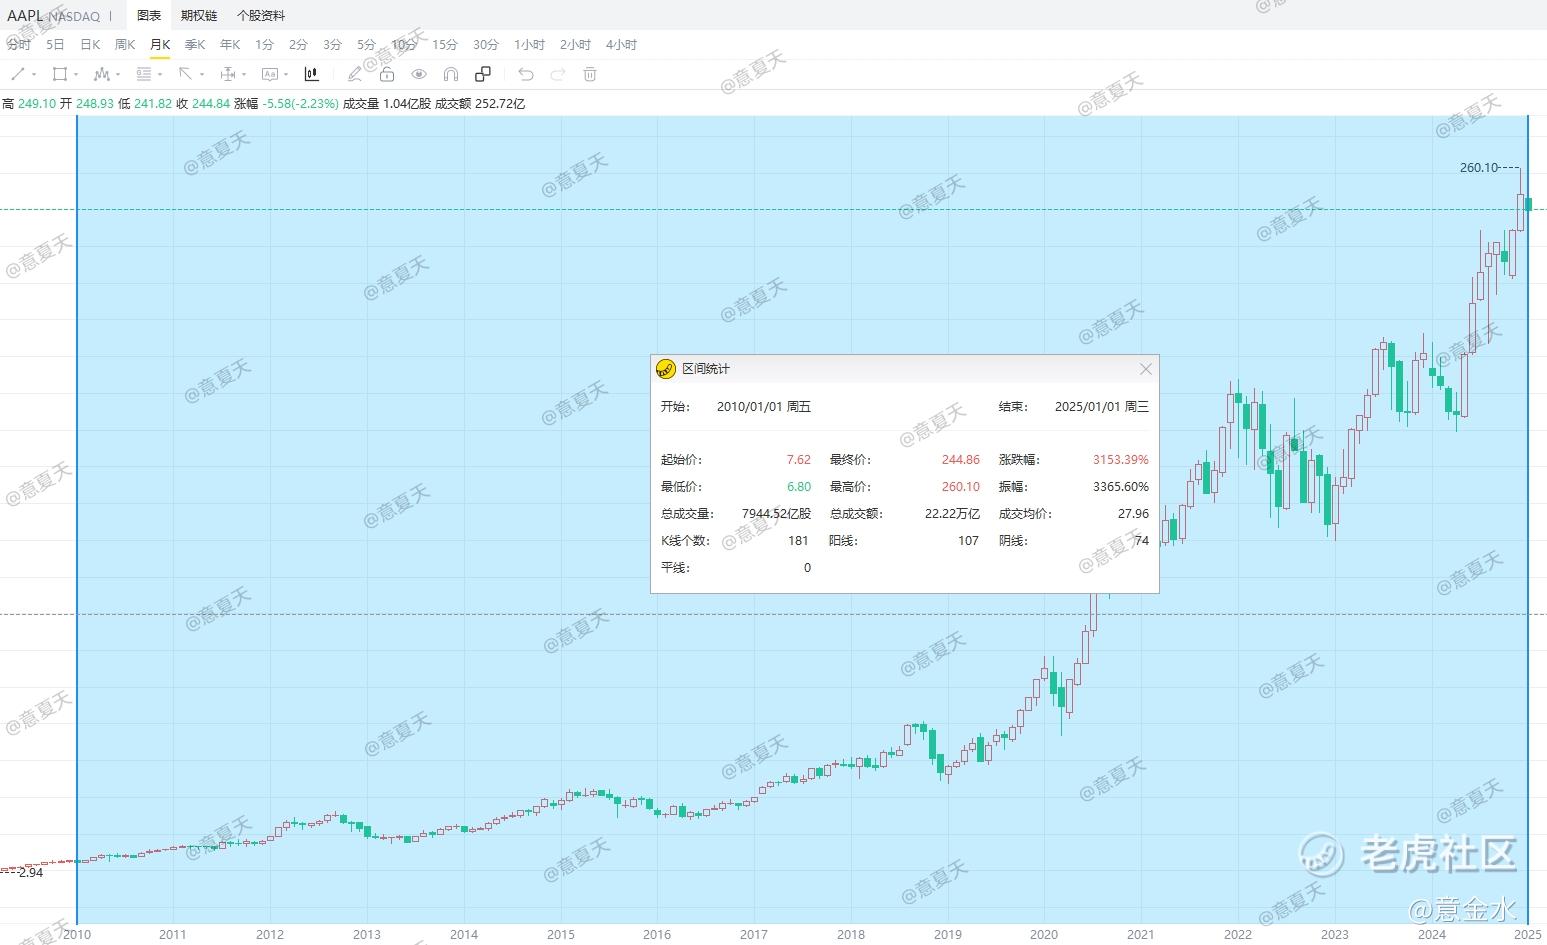This screenshot has height=945, width=1547.
Task: Select the text label tool
Action: point(269,74)
